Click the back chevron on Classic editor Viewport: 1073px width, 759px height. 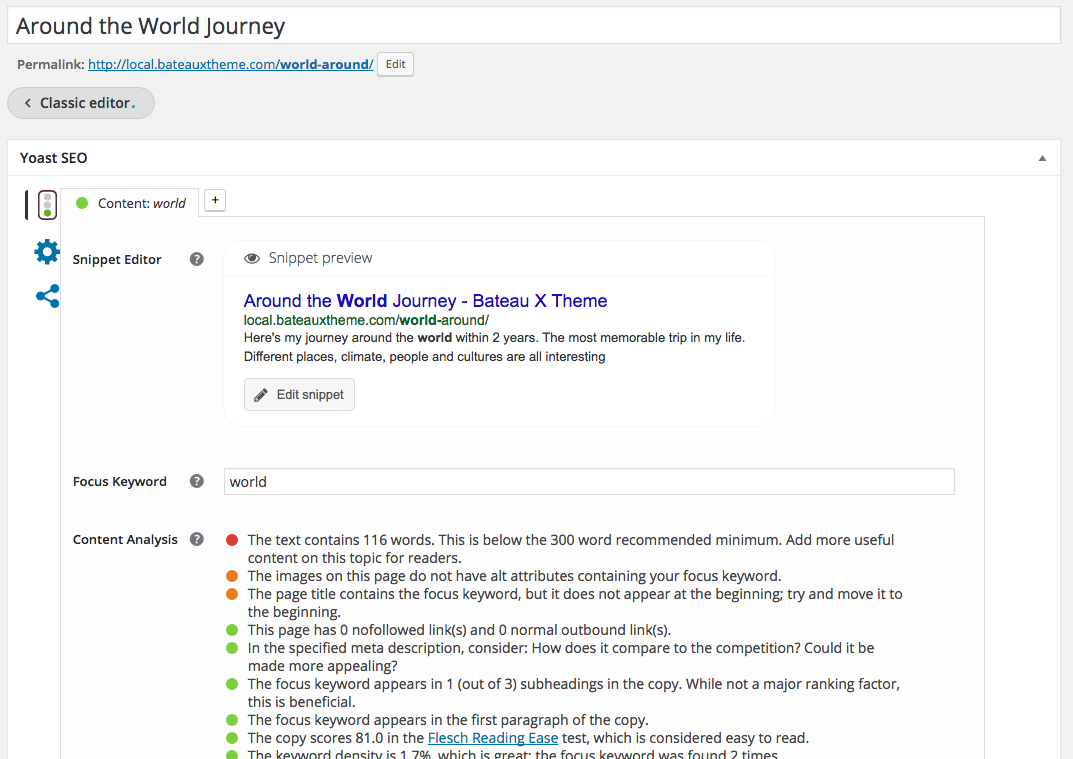click(x=27, y=103)
